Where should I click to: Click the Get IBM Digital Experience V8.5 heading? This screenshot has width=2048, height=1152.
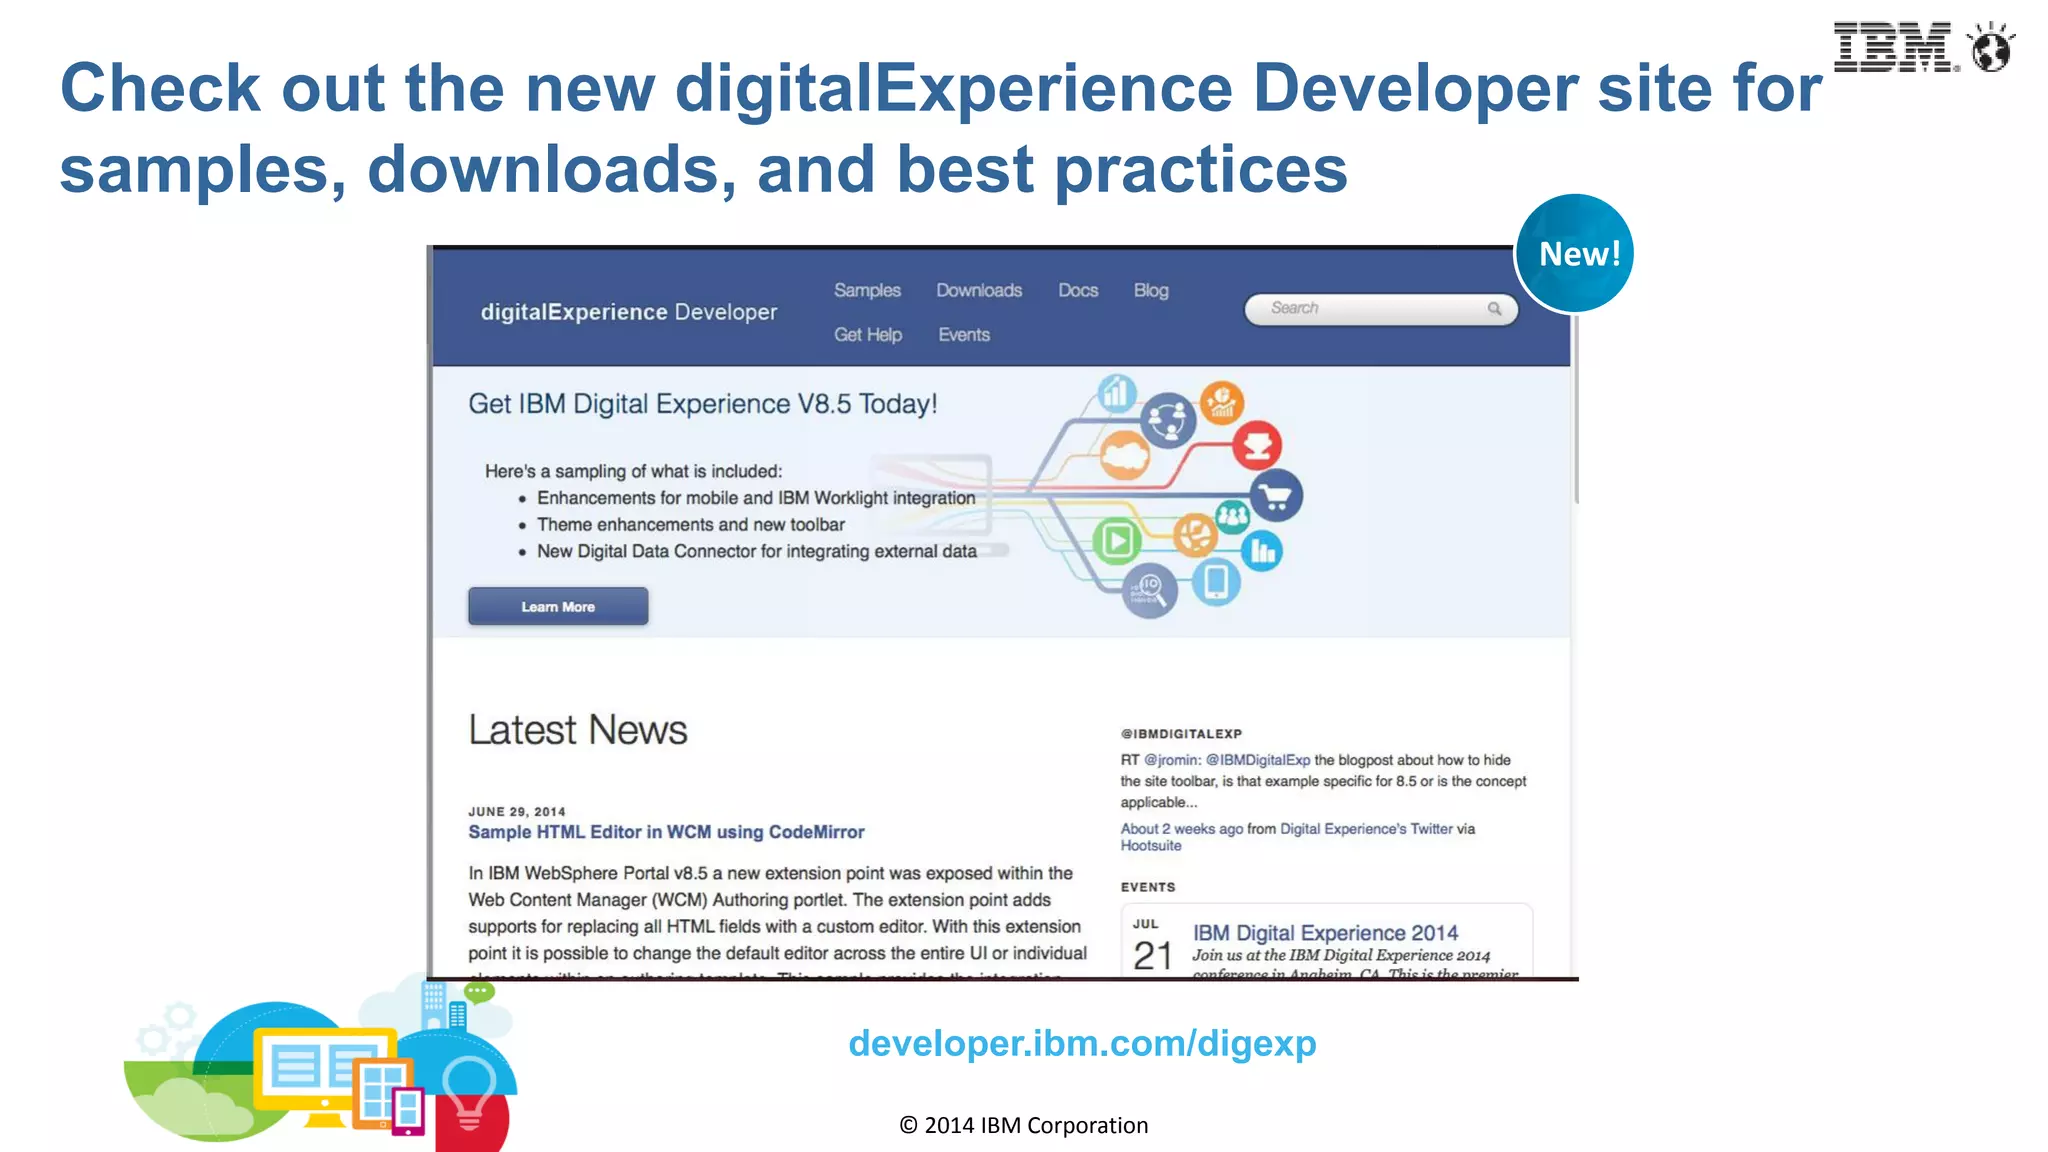point(703,404)
